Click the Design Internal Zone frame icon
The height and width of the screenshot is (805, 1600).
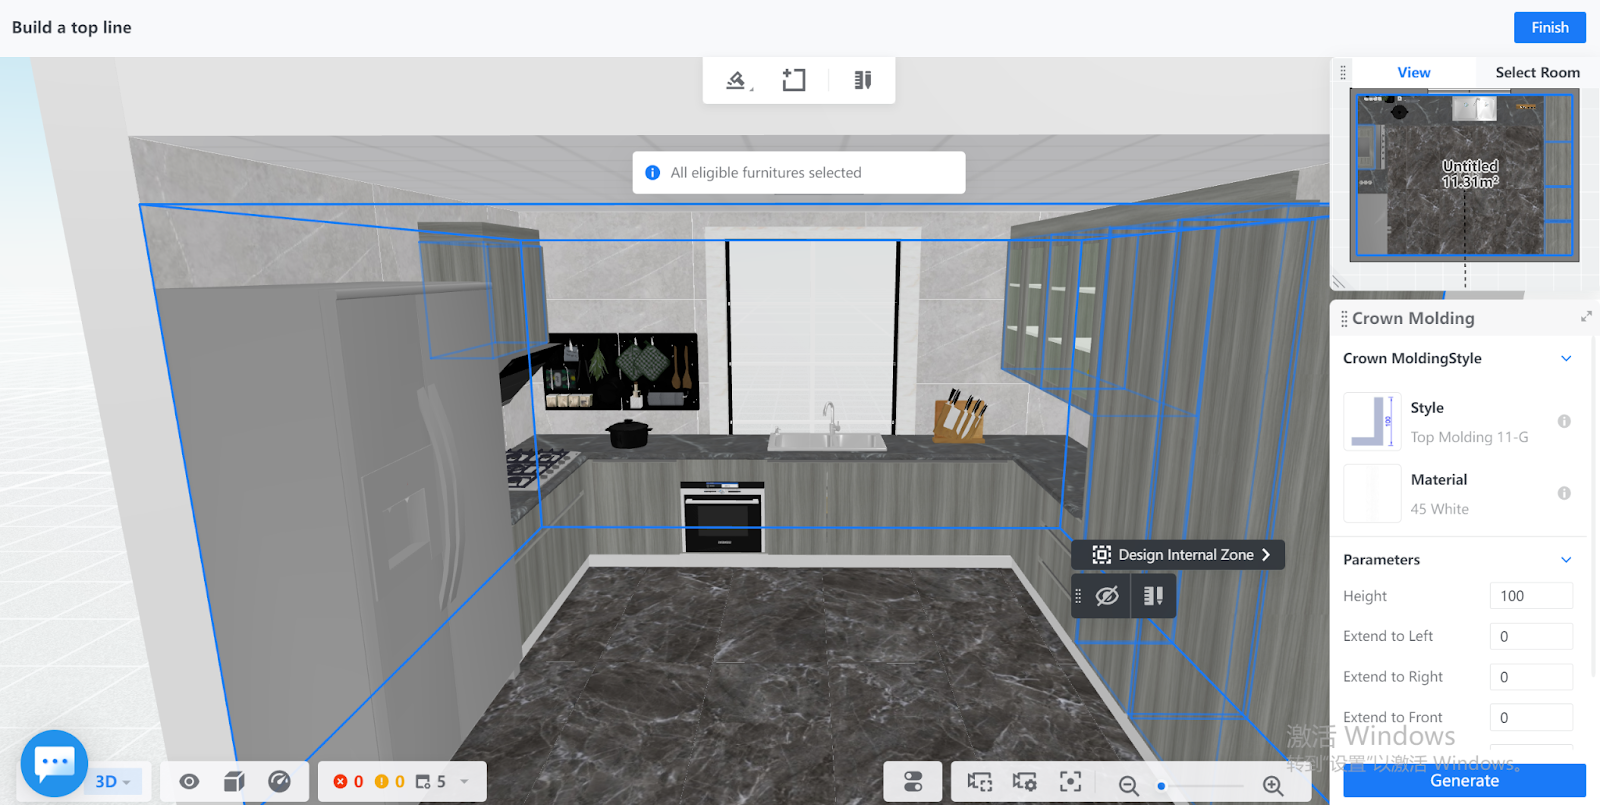(1101, 555)
